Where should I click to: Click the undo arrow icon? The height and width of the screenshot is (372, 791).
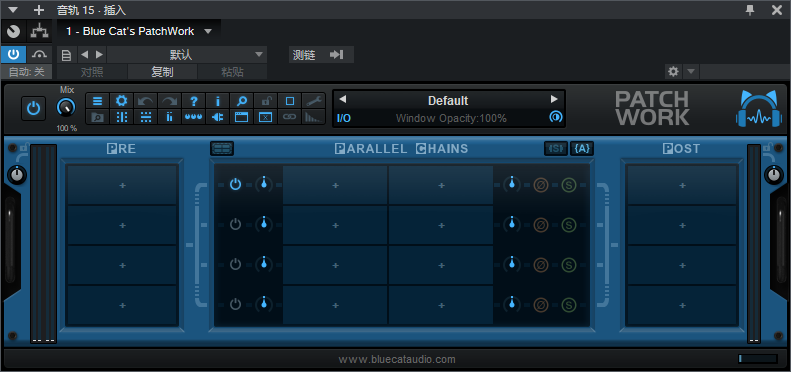pyautogui.click(x=146, y=100)
